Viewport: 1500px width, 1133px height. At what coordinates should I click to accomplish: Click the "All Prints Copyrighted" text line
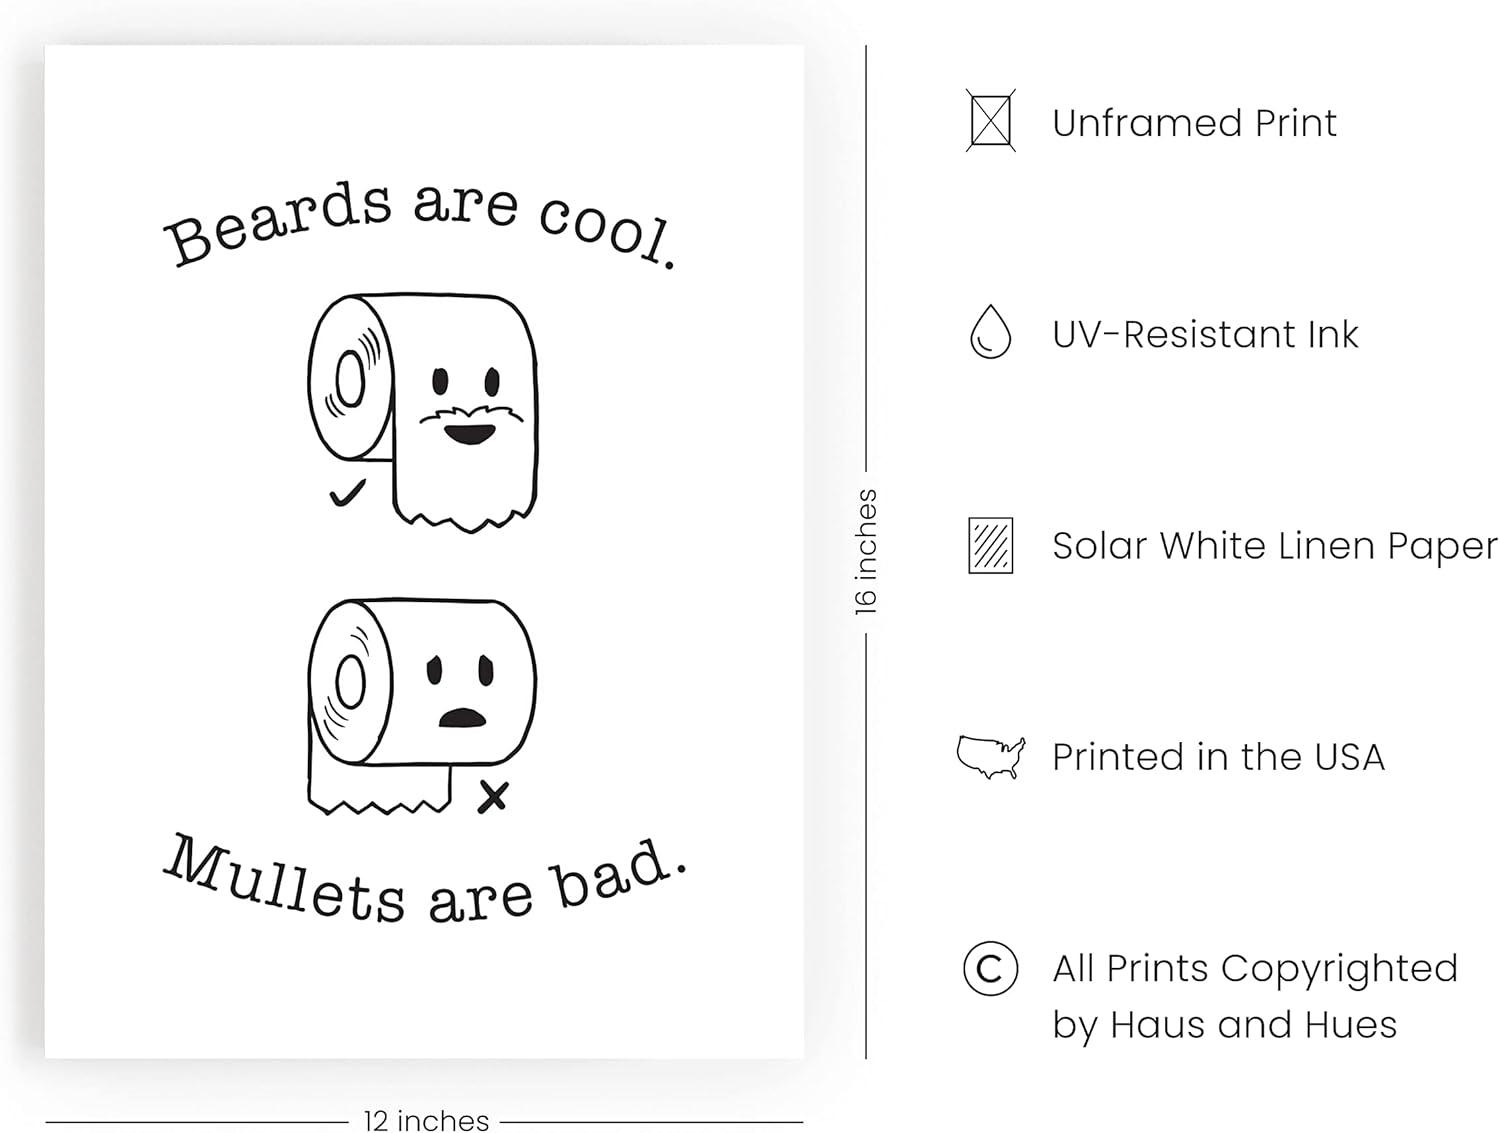pos(1254,968)
